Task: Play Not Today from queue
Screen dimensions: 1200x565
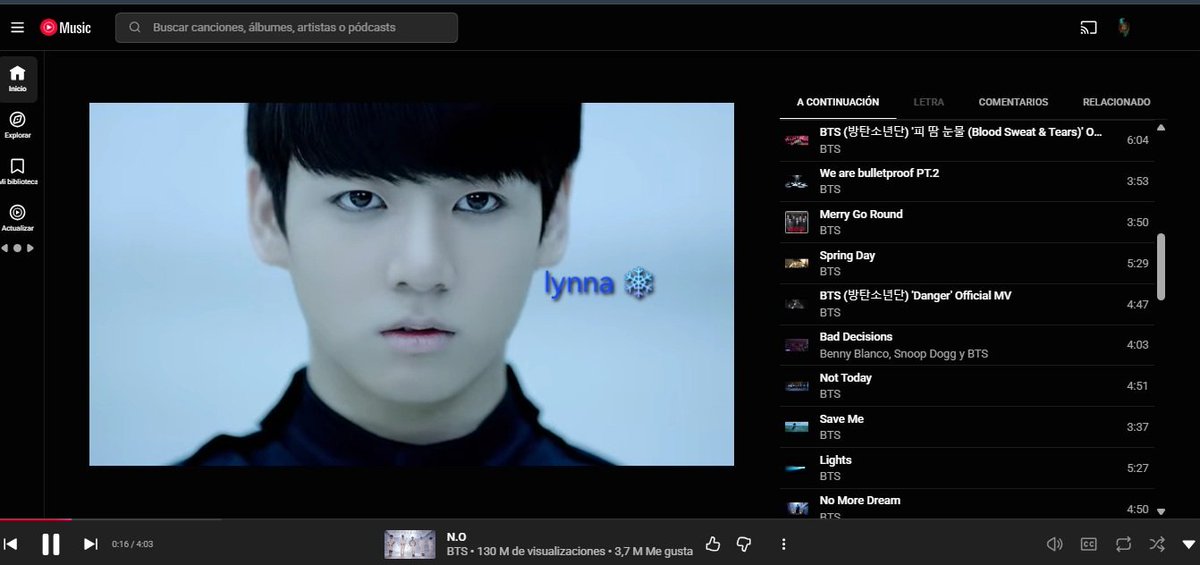Action: (x=967, y=386)
